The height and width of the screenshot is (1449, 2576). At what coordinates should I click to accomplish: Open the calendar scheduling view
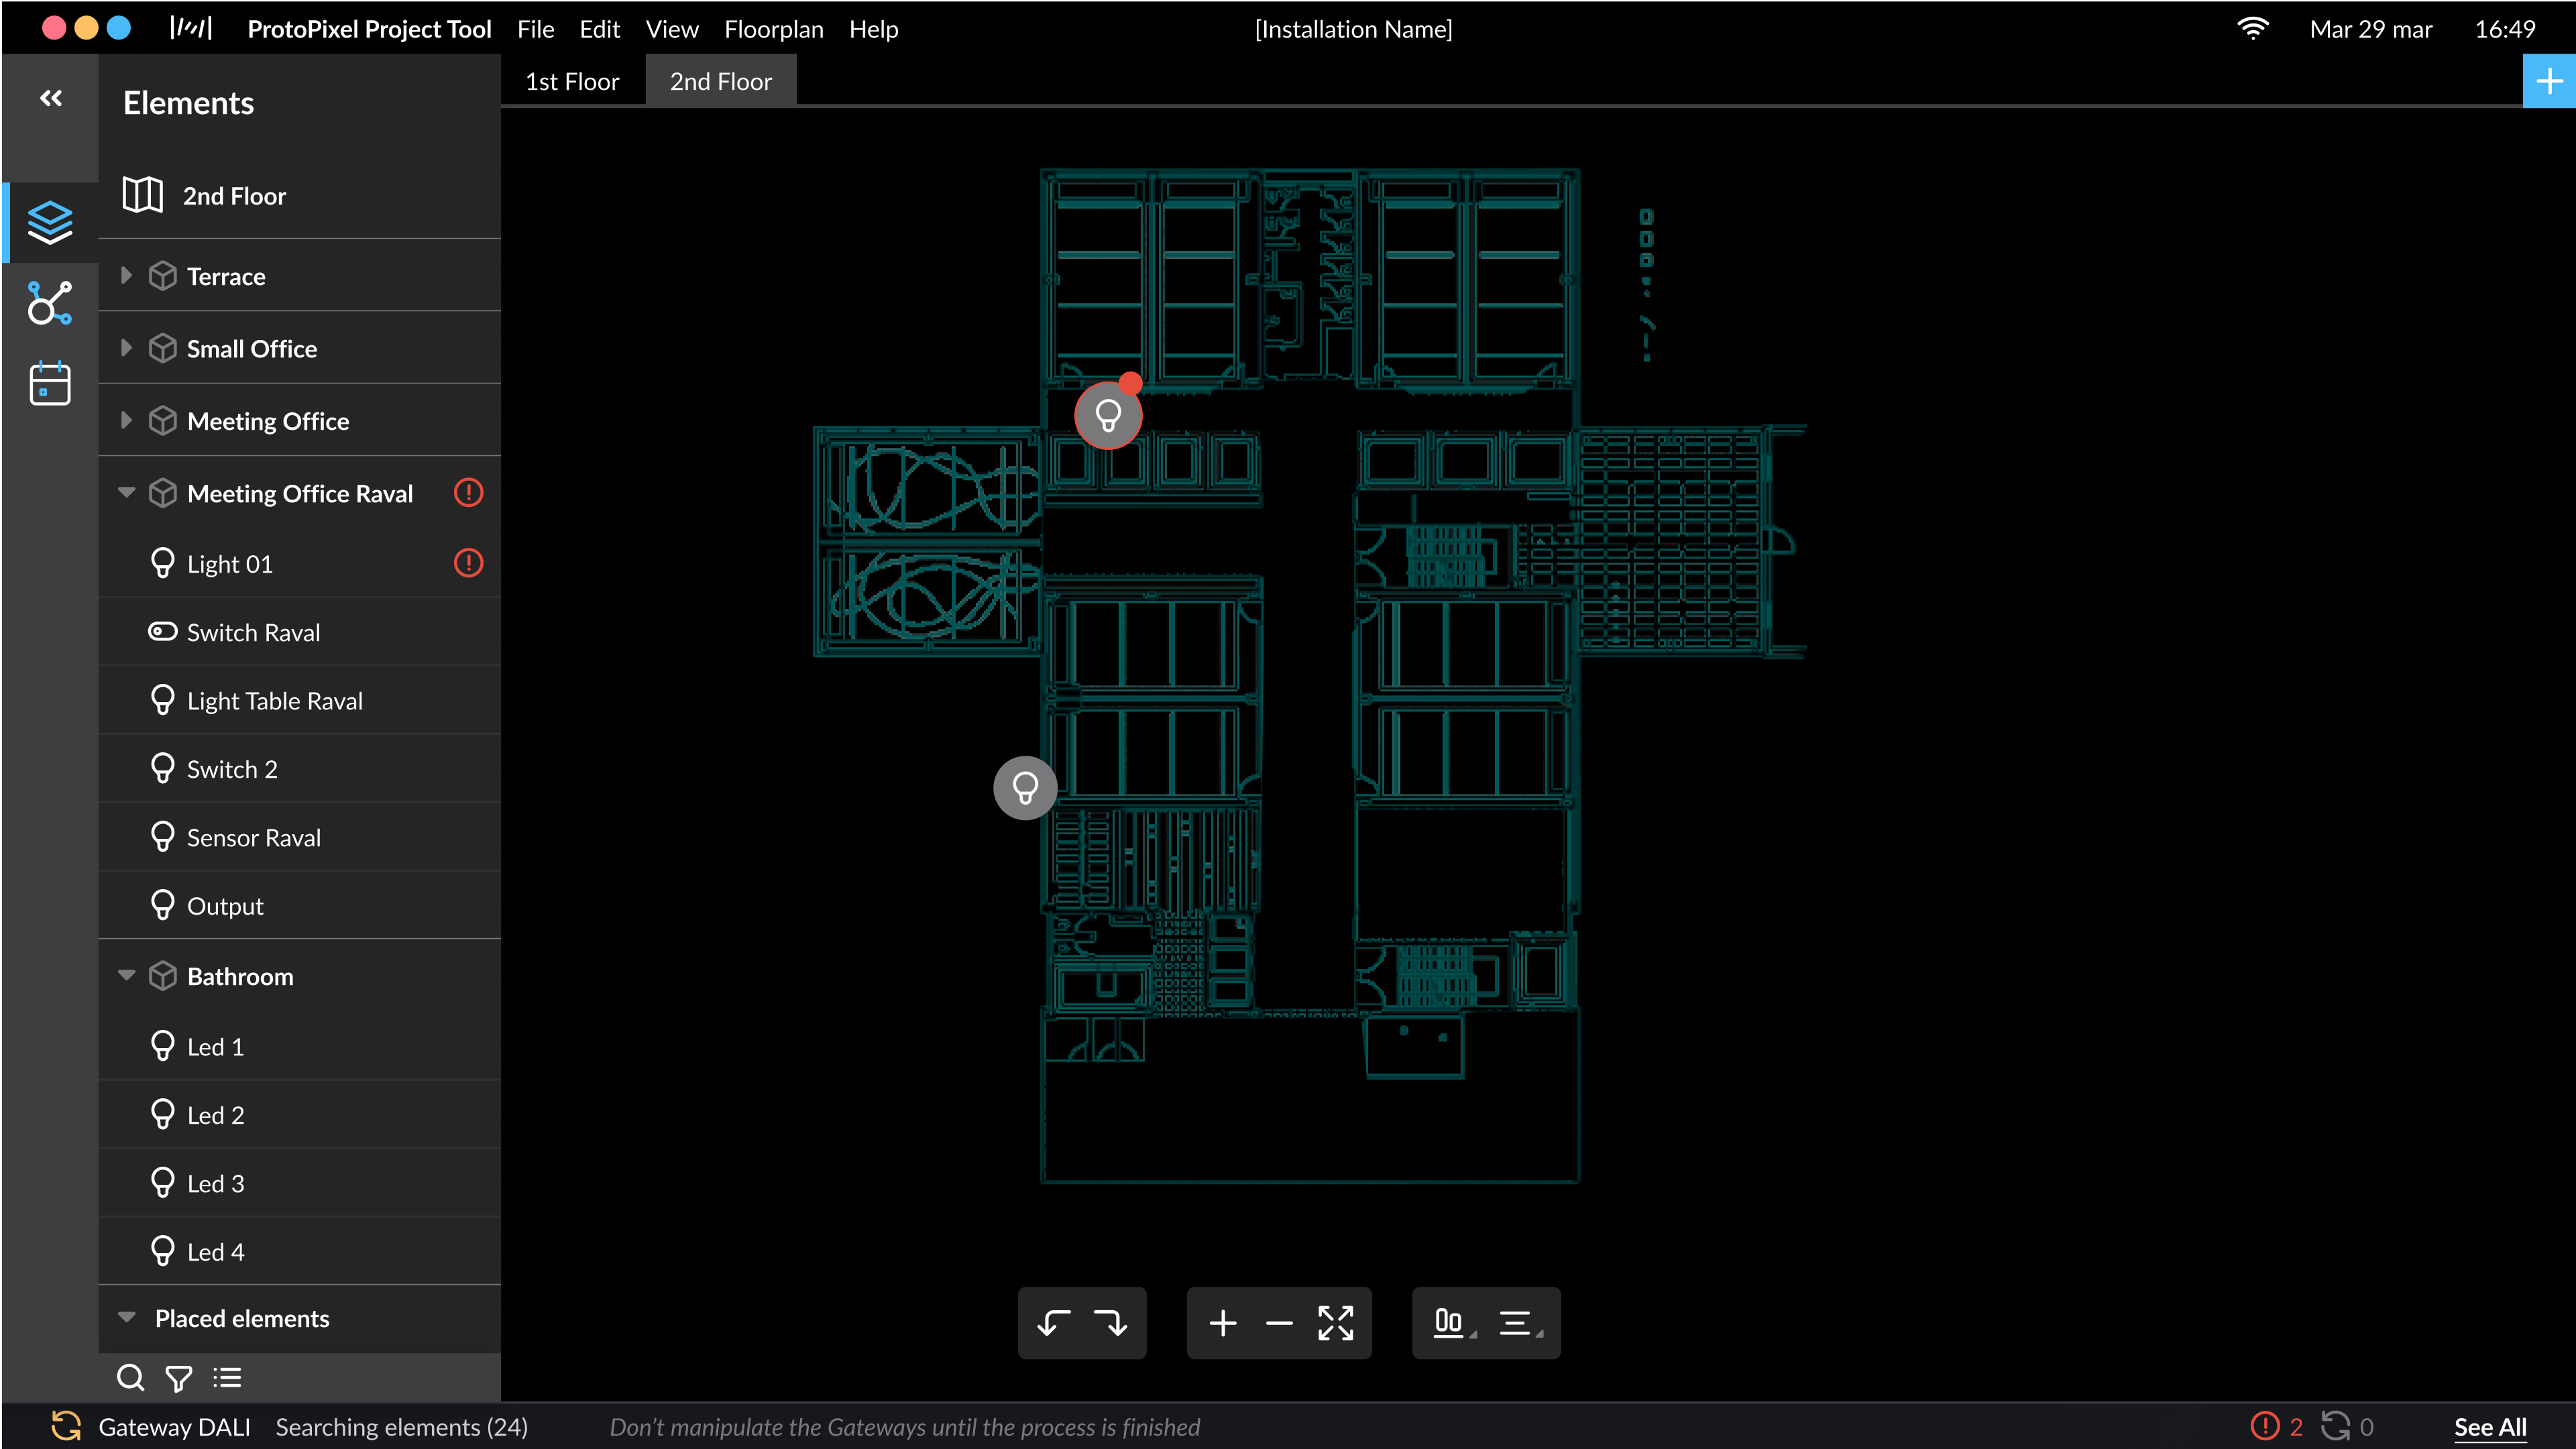tap(50, 383)
